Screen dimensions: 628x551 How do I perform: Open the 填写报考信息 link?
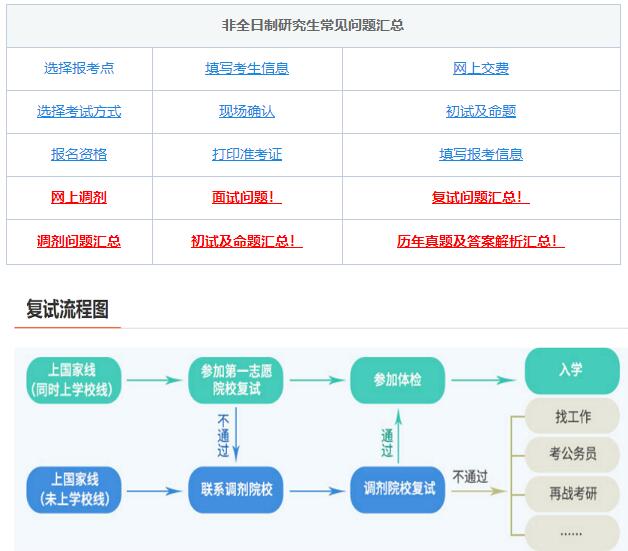point(481,154)
